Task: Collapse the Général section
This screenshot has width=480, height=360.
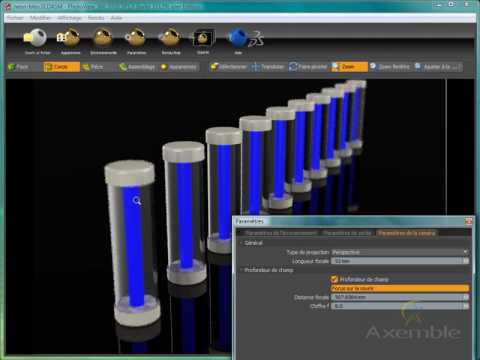Action: [253, 243]
